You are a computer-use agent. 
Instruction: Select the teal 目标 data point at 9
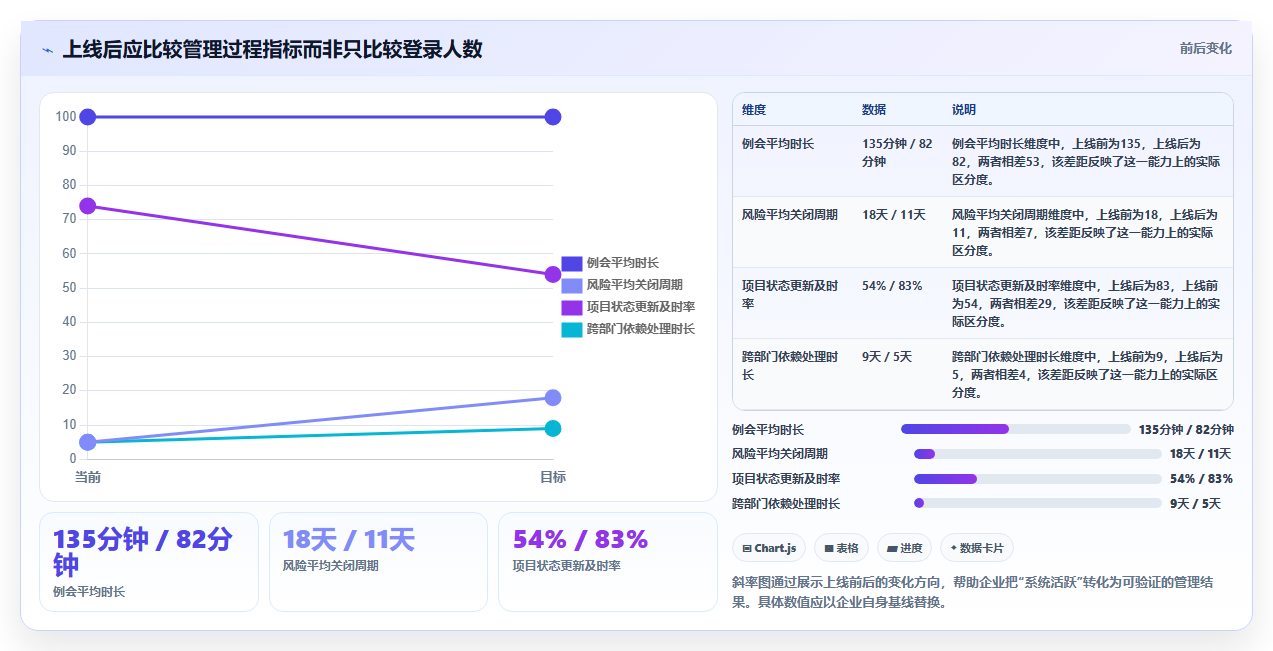point(552,428)
